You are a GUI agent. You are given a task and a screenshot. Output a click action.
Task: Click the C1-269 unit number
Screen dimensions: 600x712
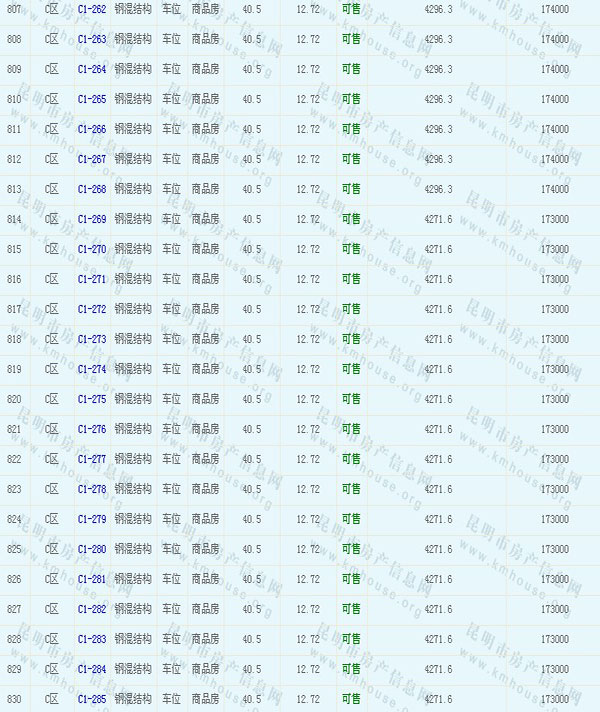point(91,220)
